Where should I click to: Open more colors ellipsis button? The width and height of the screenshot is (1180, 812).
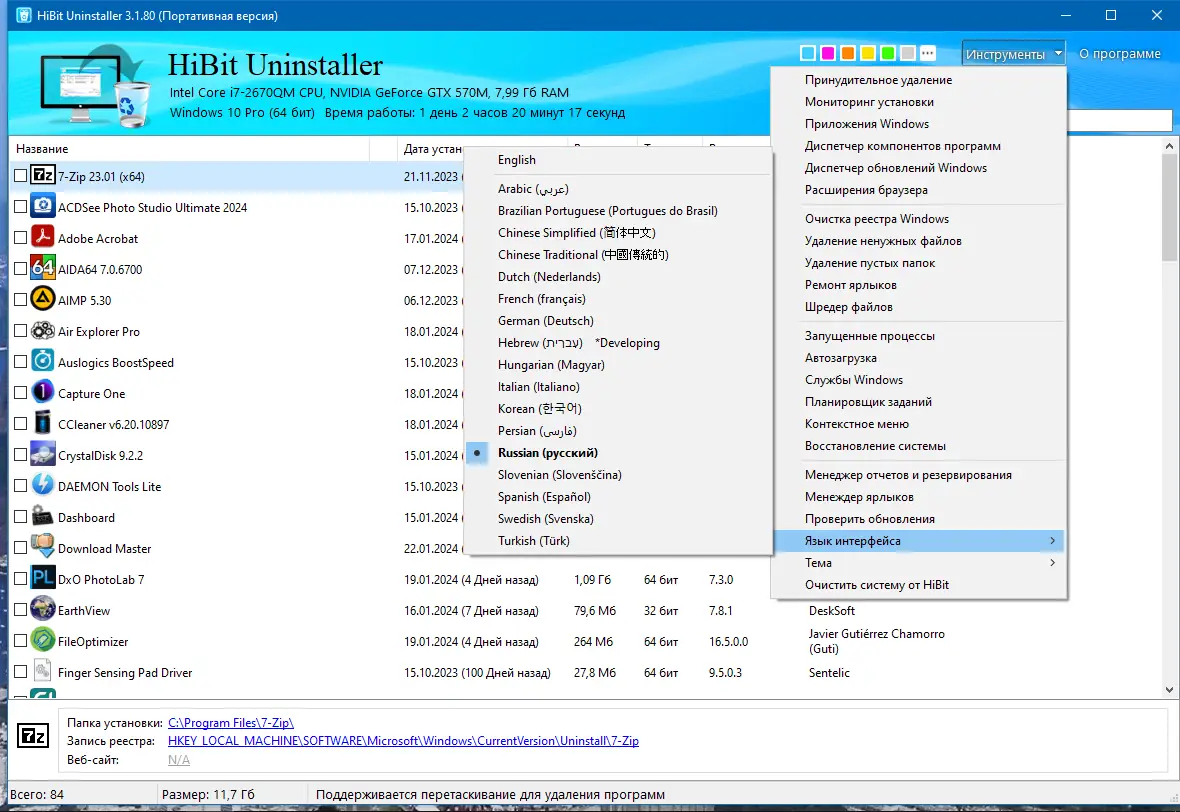pos(928,53)
